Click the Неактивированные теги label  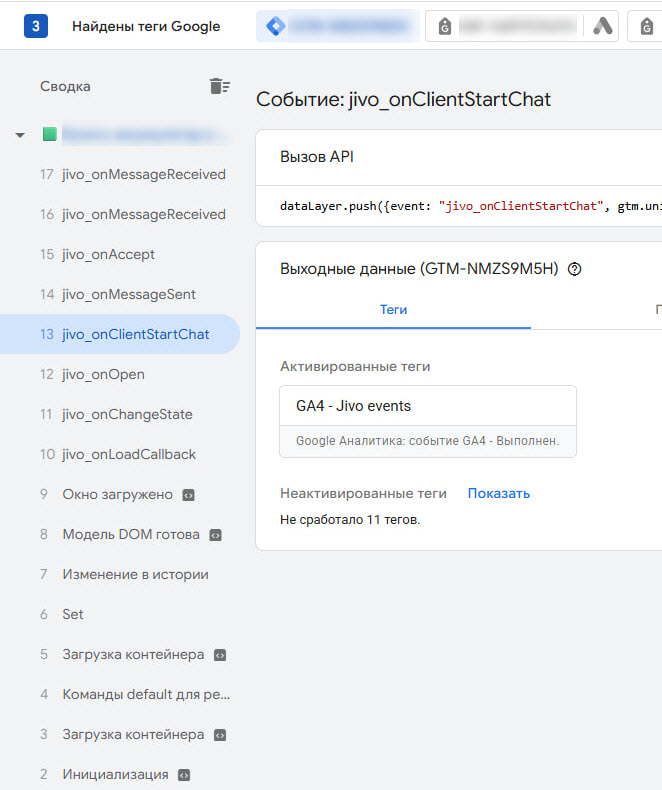(363, 493)
